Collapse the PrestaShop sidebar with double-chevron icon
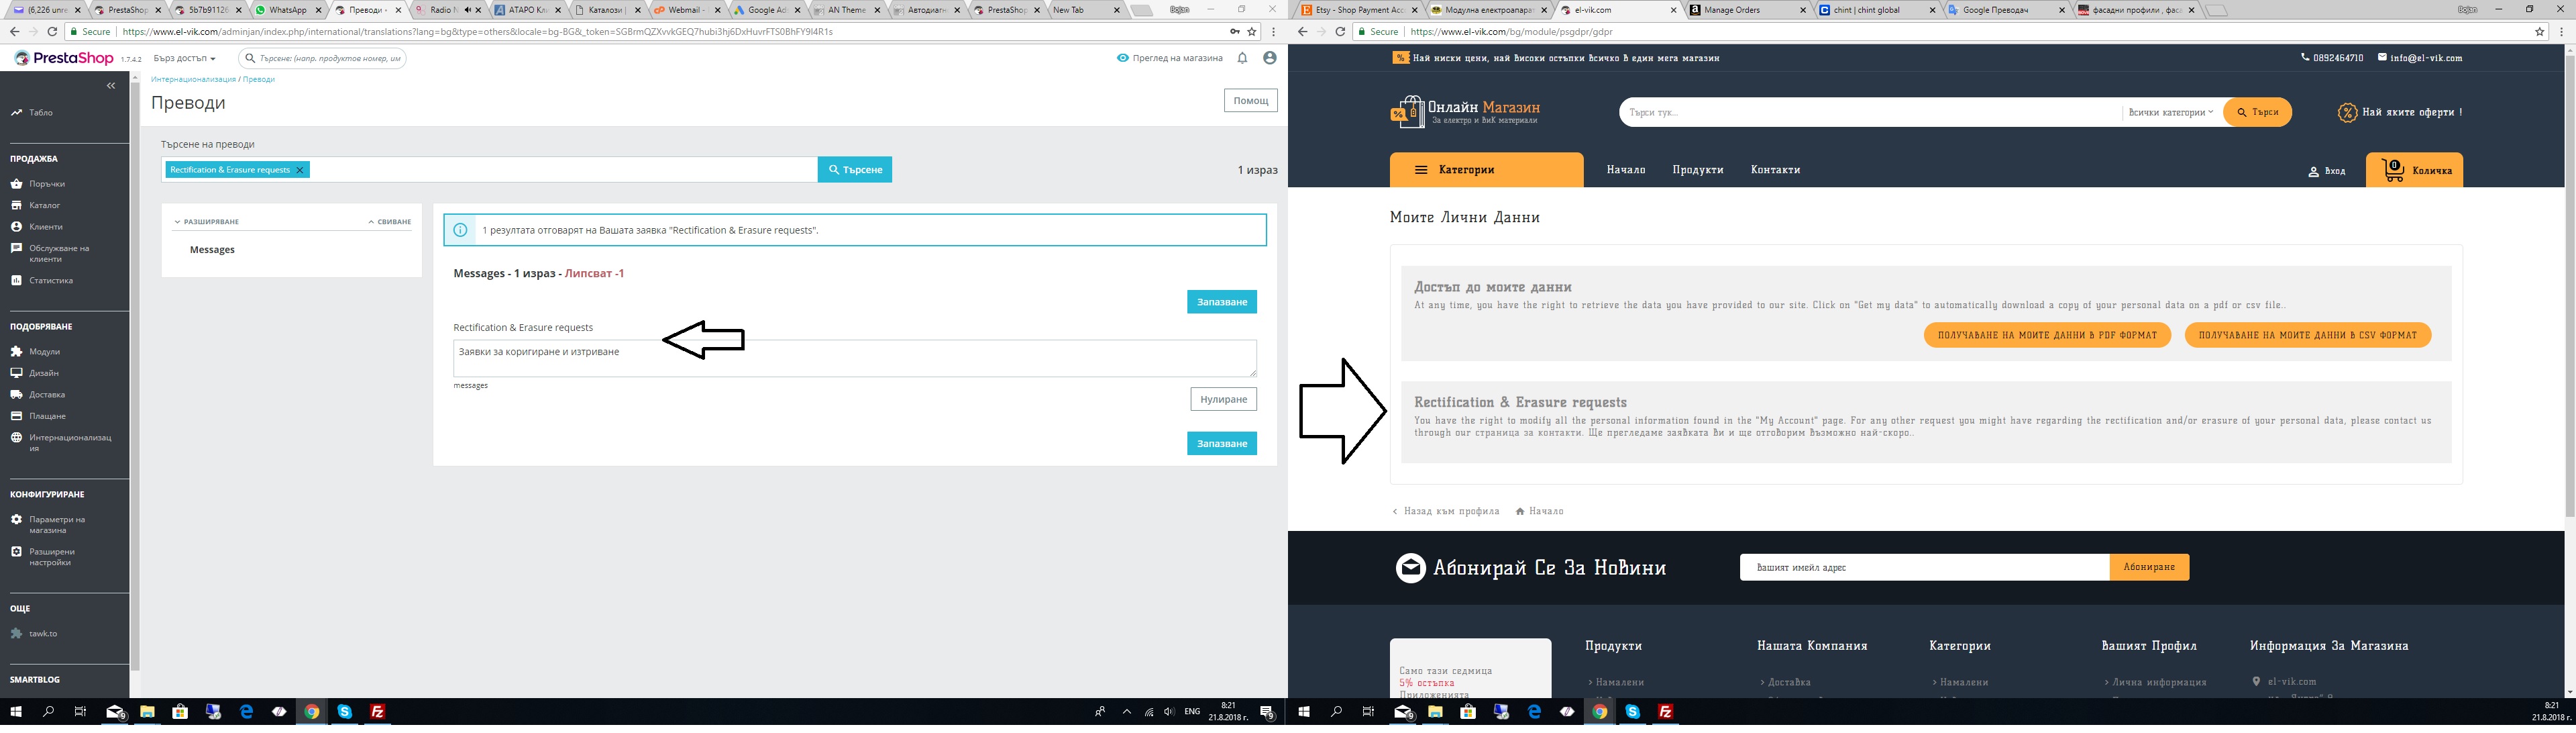Viewport: 2576px width, 733px height. 111,86
